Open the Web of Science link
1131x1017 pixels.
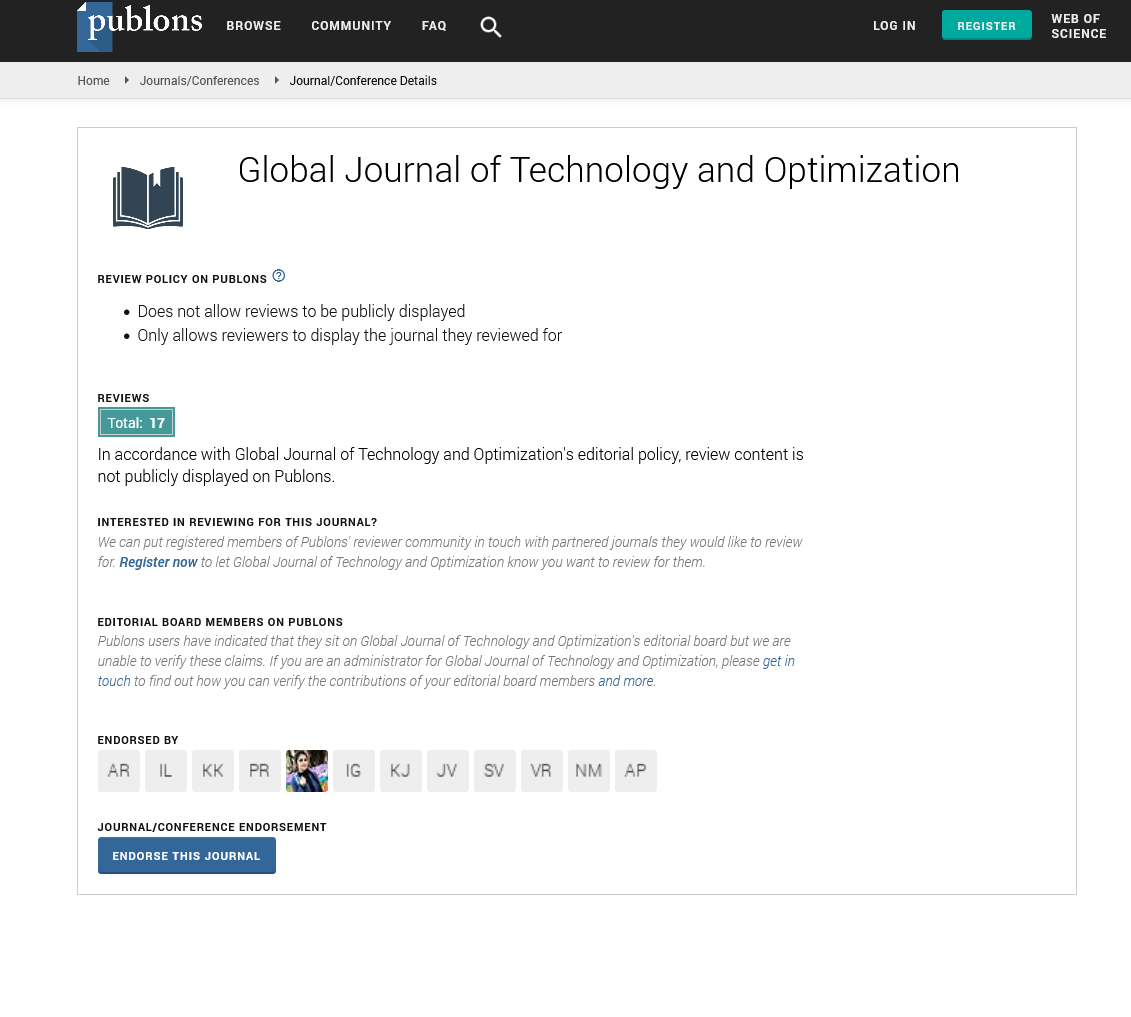pos(1078,26)
